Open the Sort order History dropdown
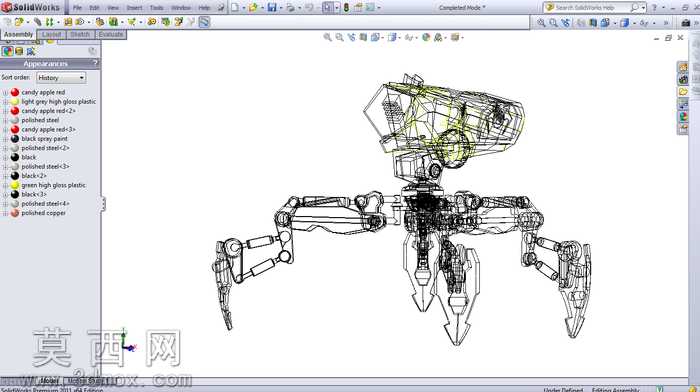This screenshot has height=392, width=700. [61, 78]
